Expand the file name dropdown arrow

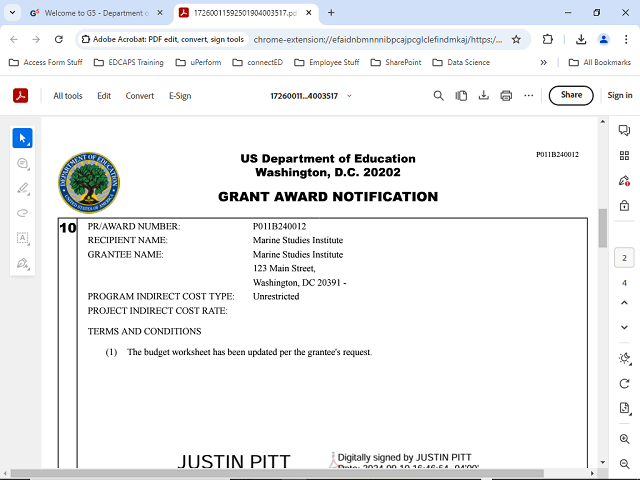point(349,96)
